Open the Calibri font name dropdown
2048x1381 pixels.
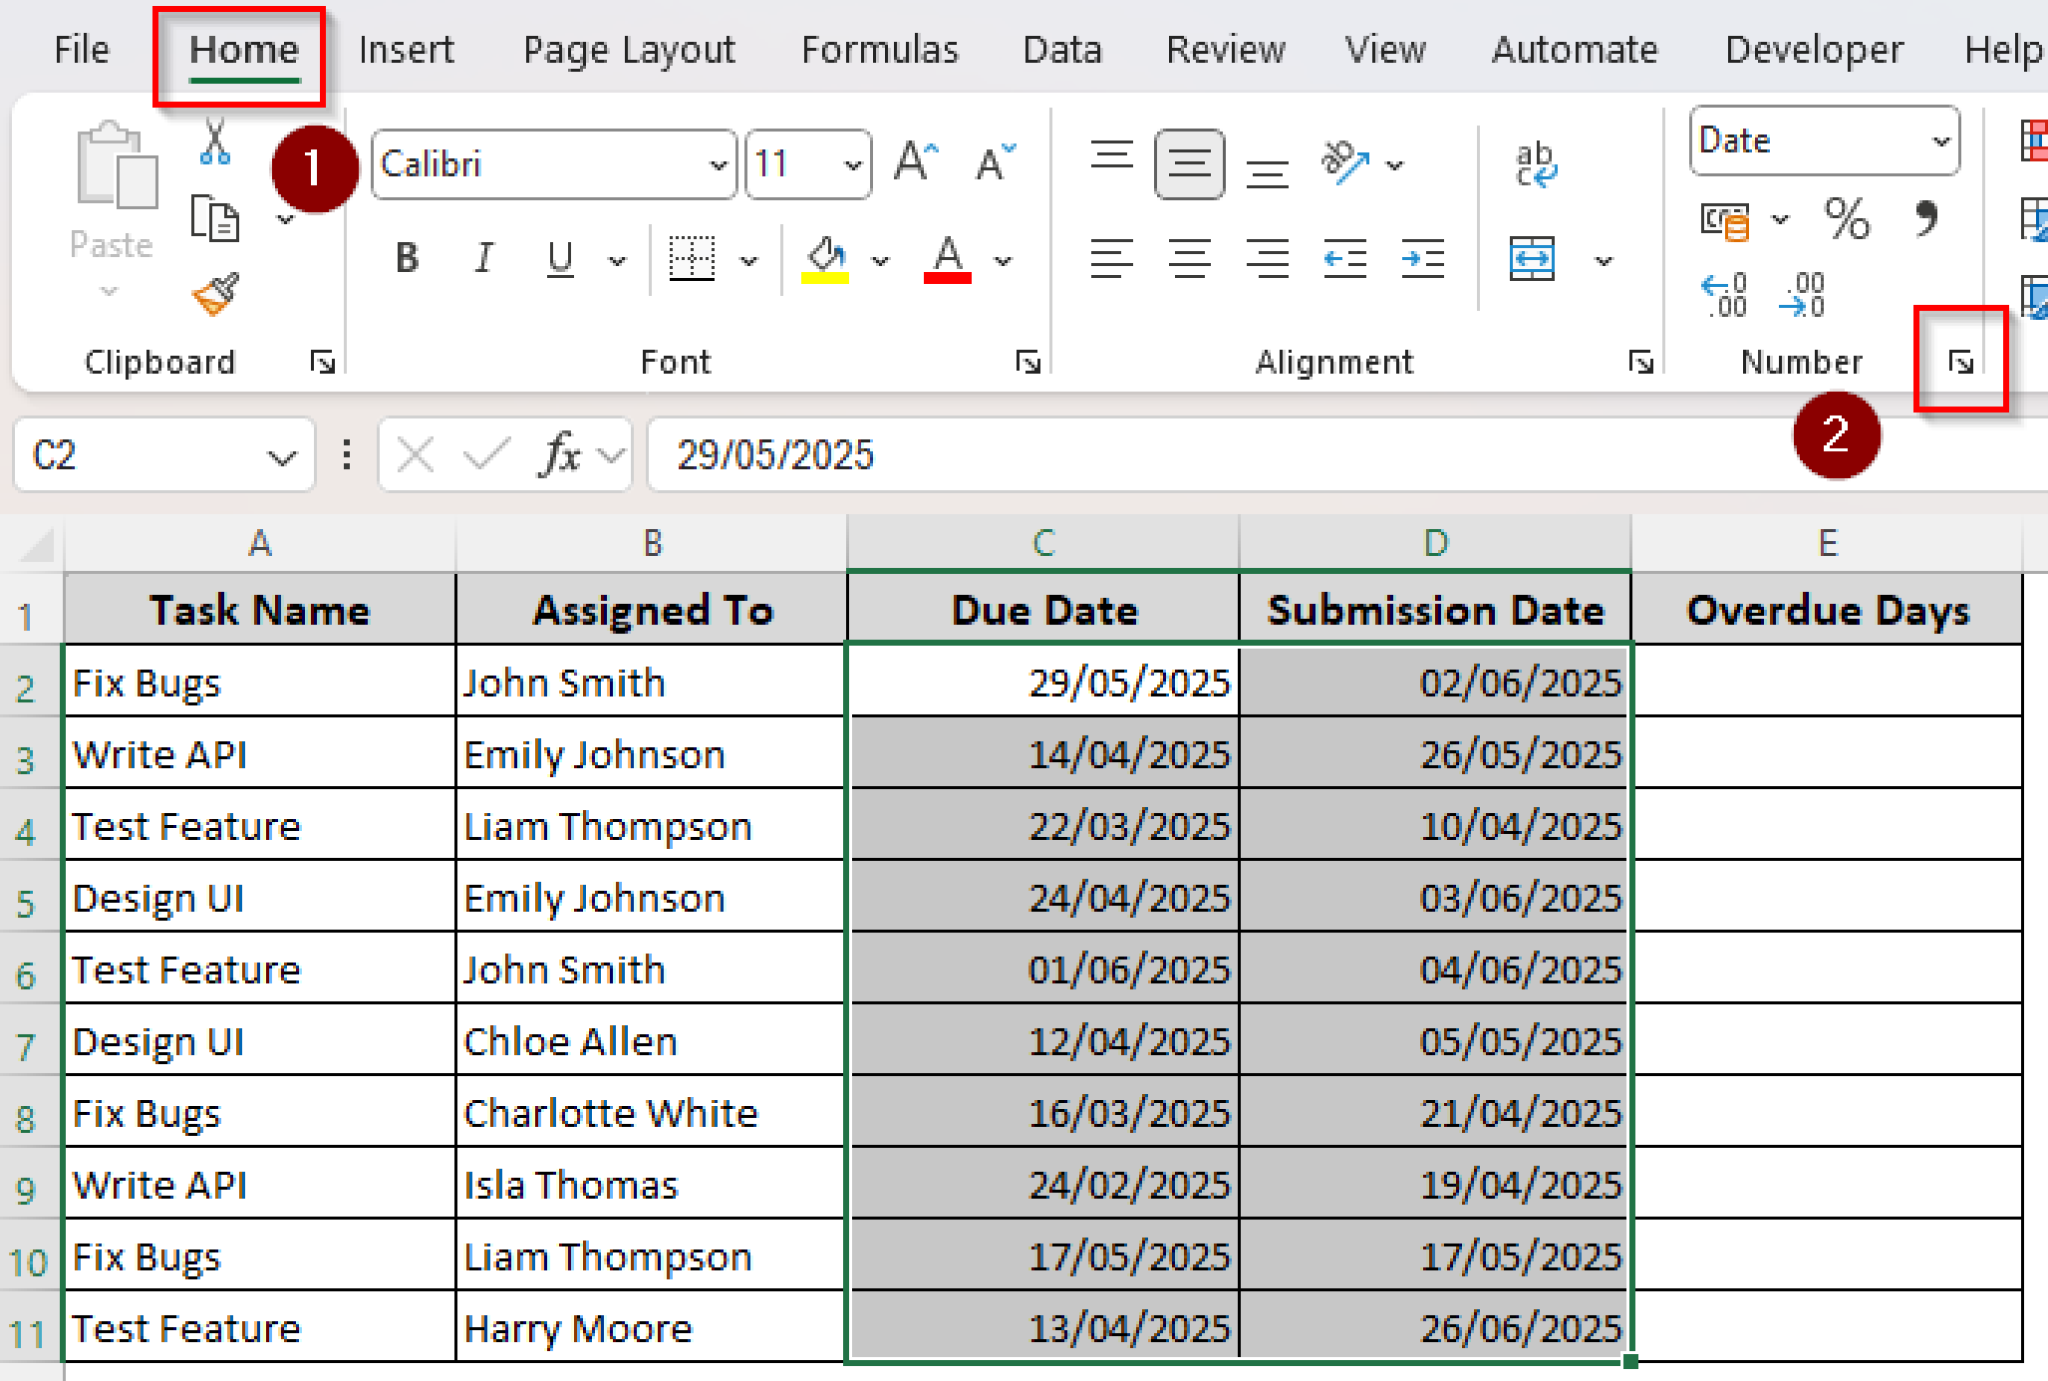pyautogui.click(x=717, y=165)
